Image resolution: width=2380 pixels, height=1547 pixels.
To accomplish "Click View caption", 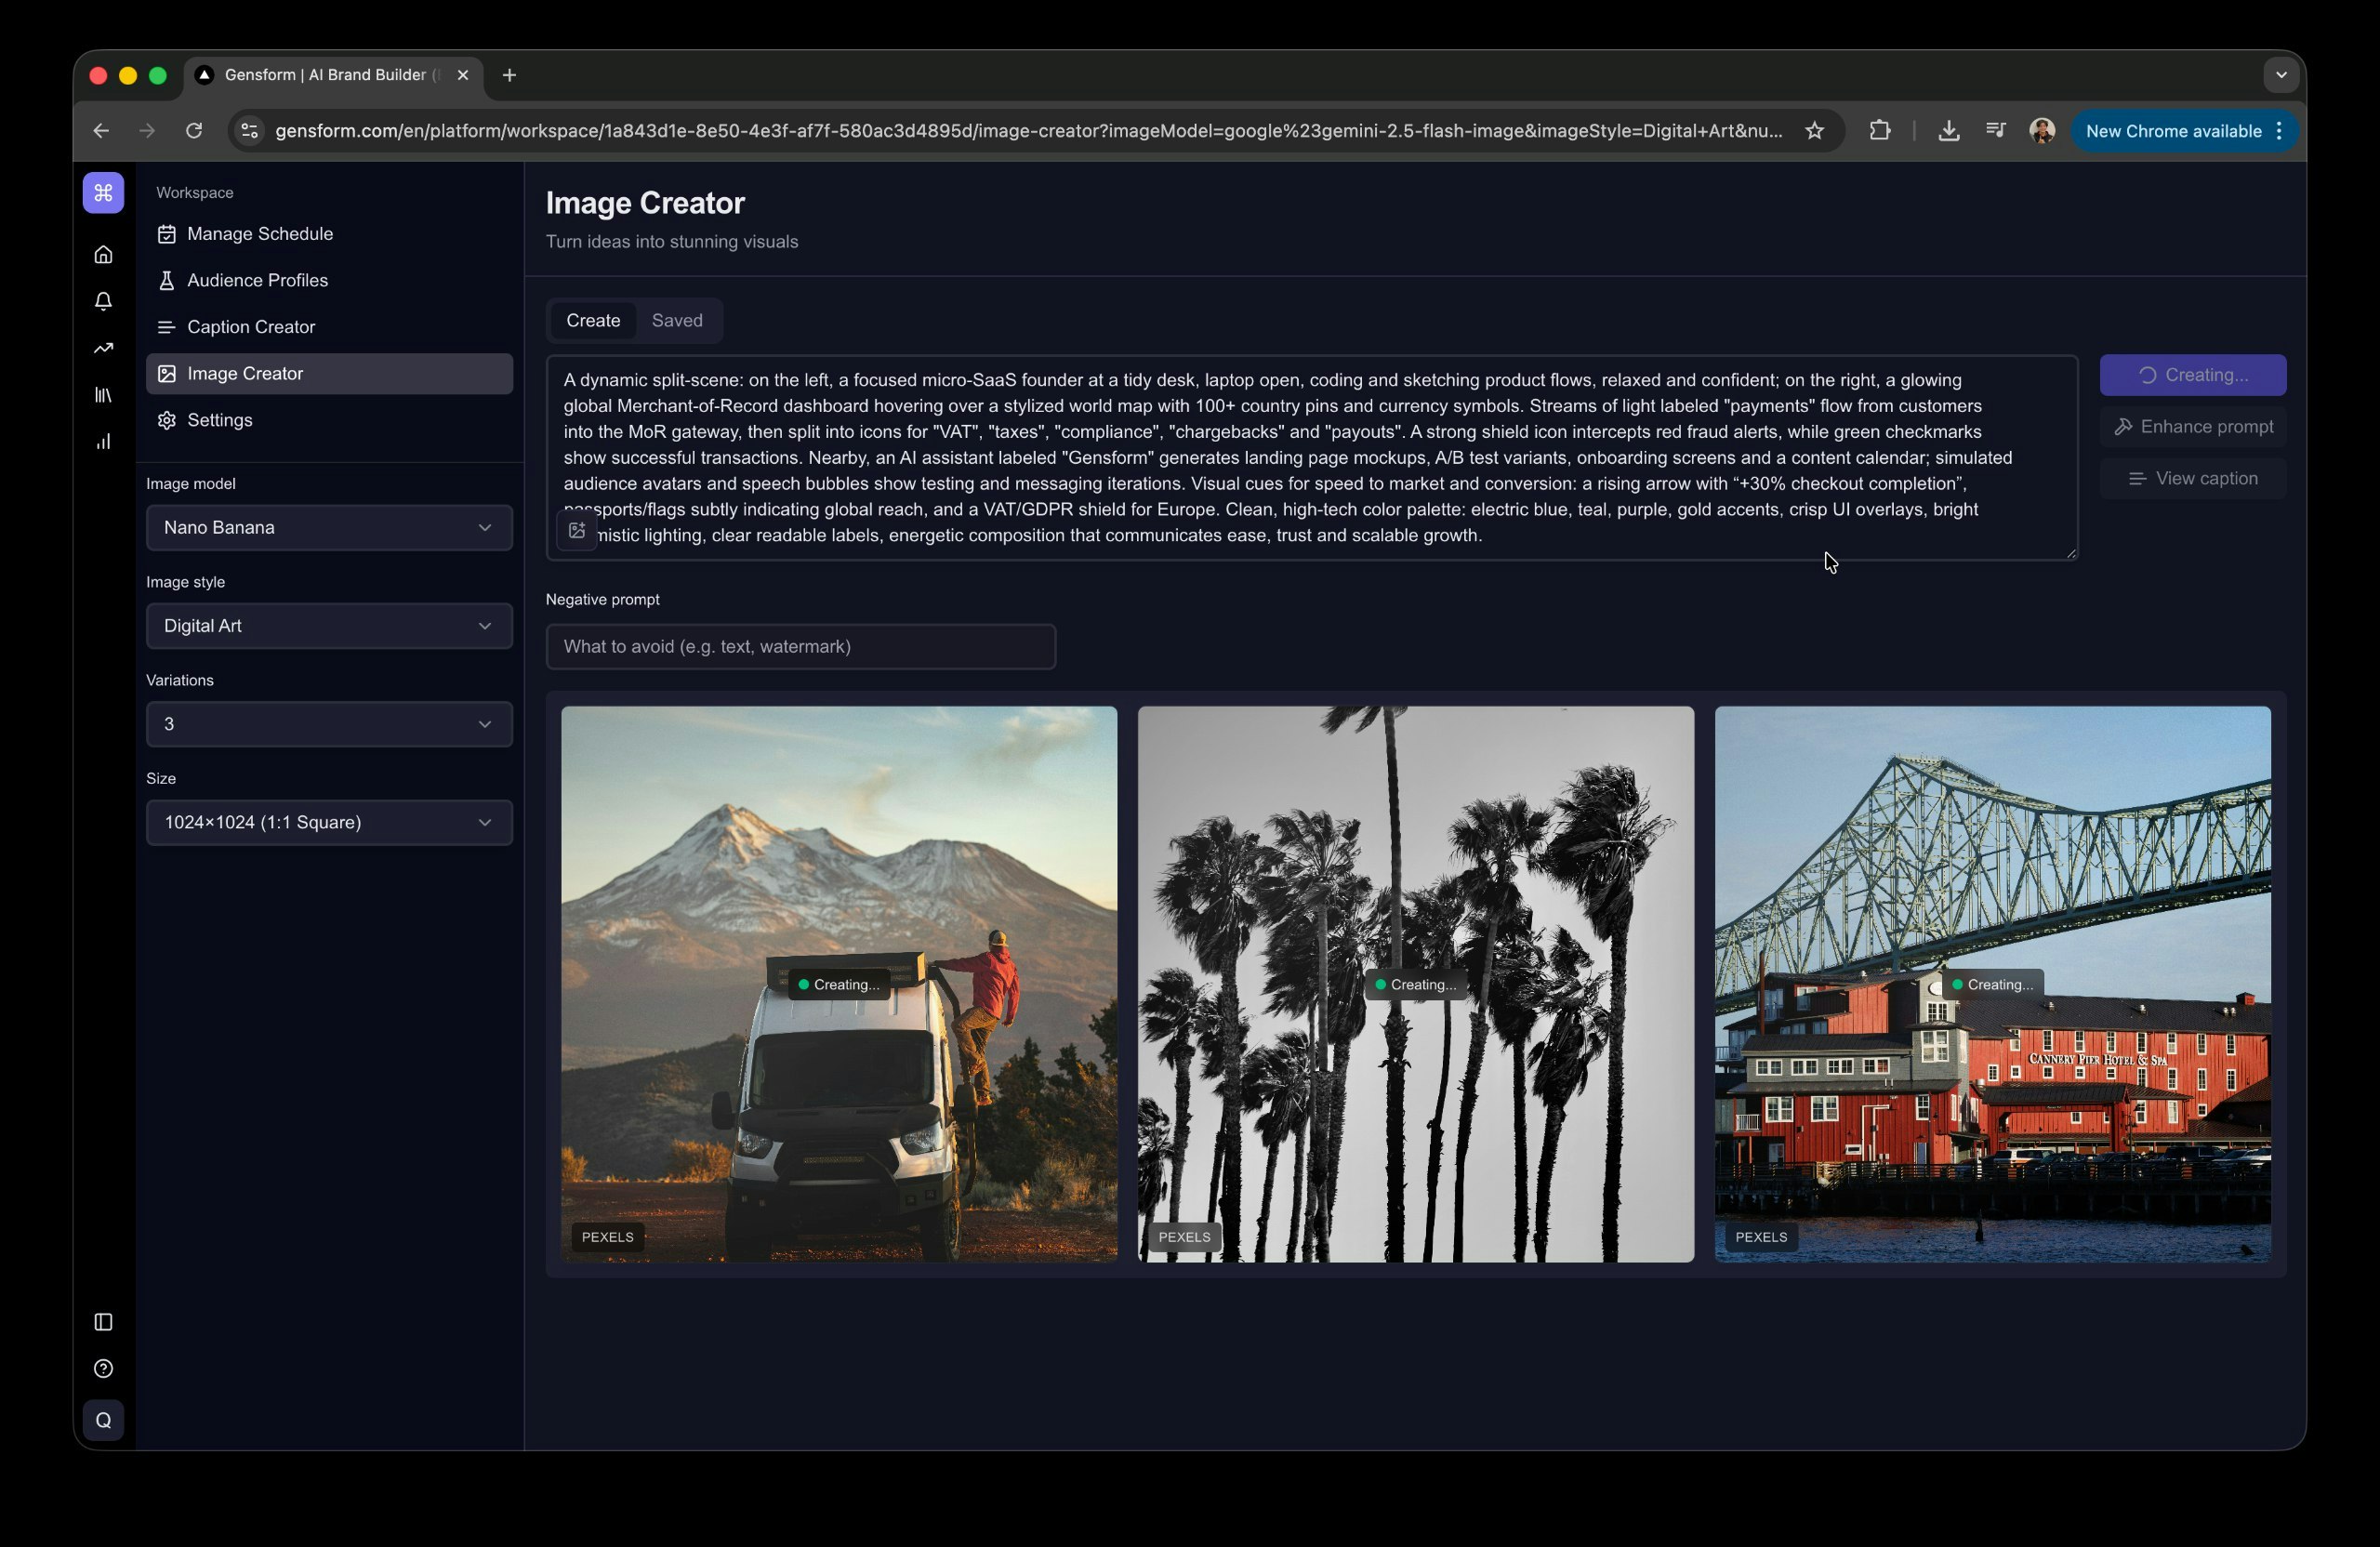I will tap(2194, 478).
